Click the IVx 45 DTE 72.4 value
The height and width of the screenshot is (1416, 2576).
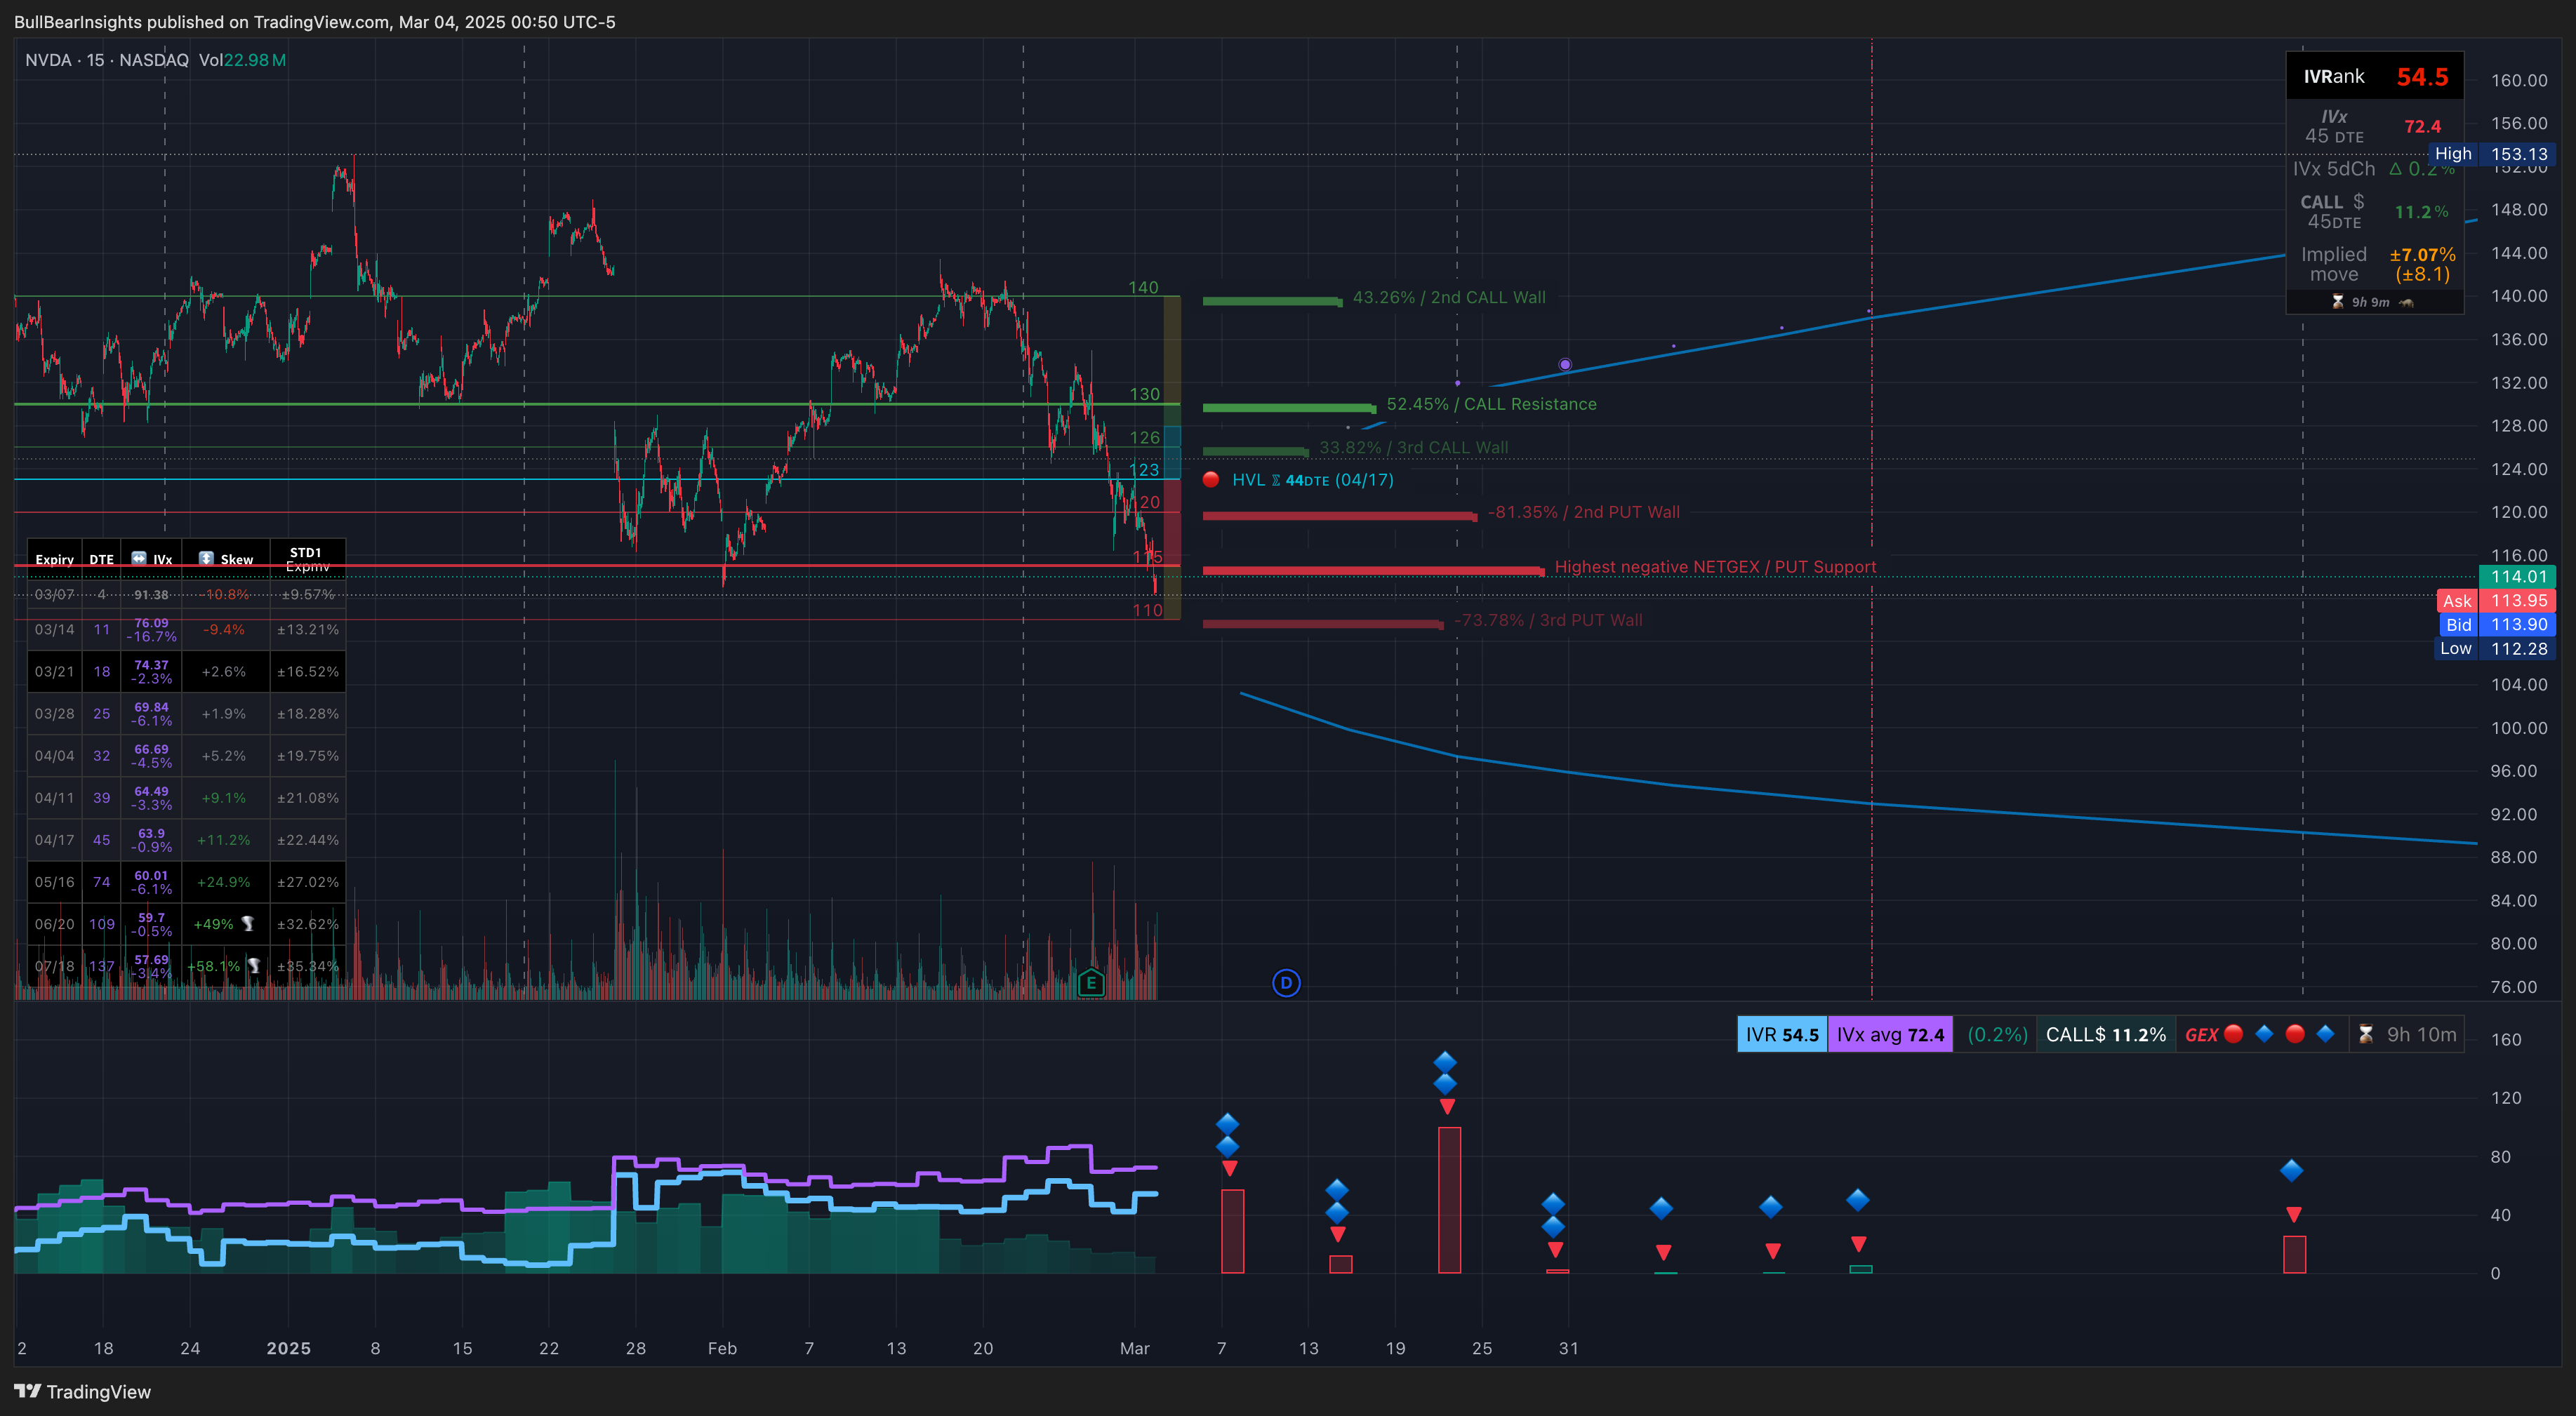tap(2422, 126)
